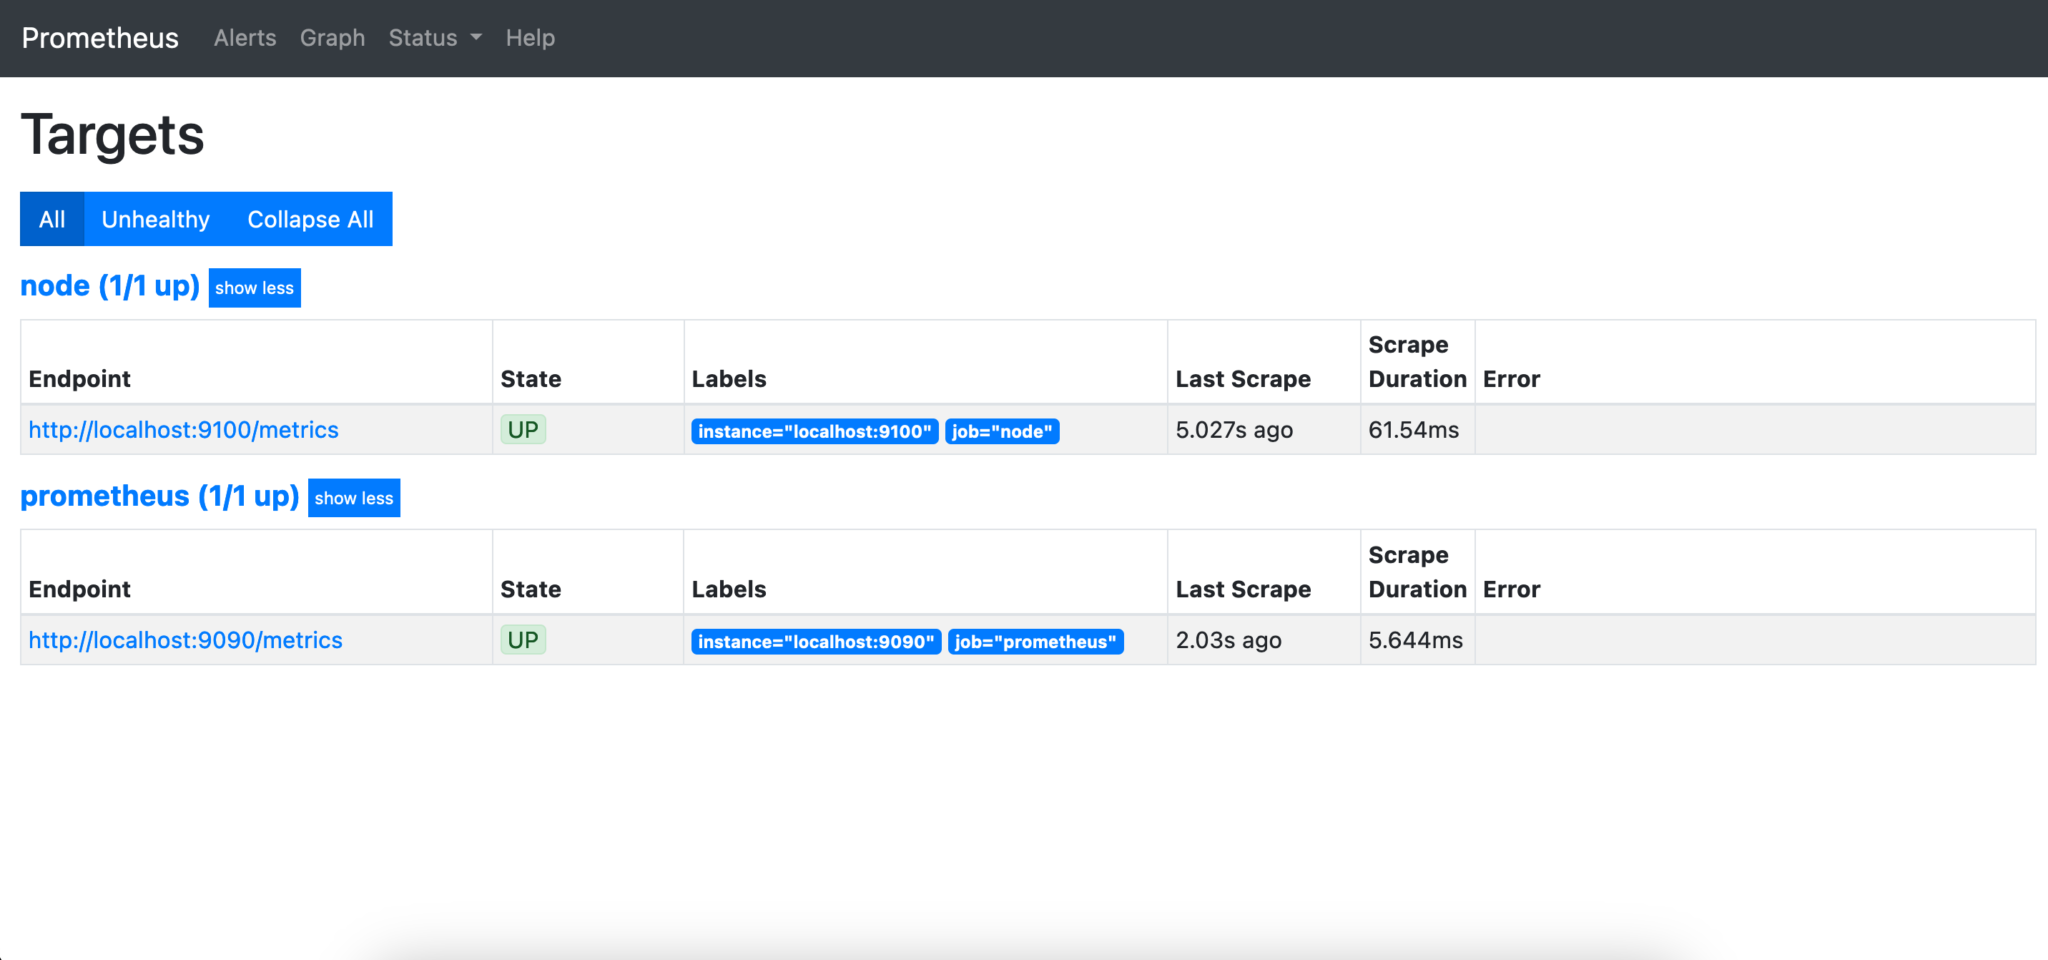Collapse every job group with Collapse All

tap(310, 219)
